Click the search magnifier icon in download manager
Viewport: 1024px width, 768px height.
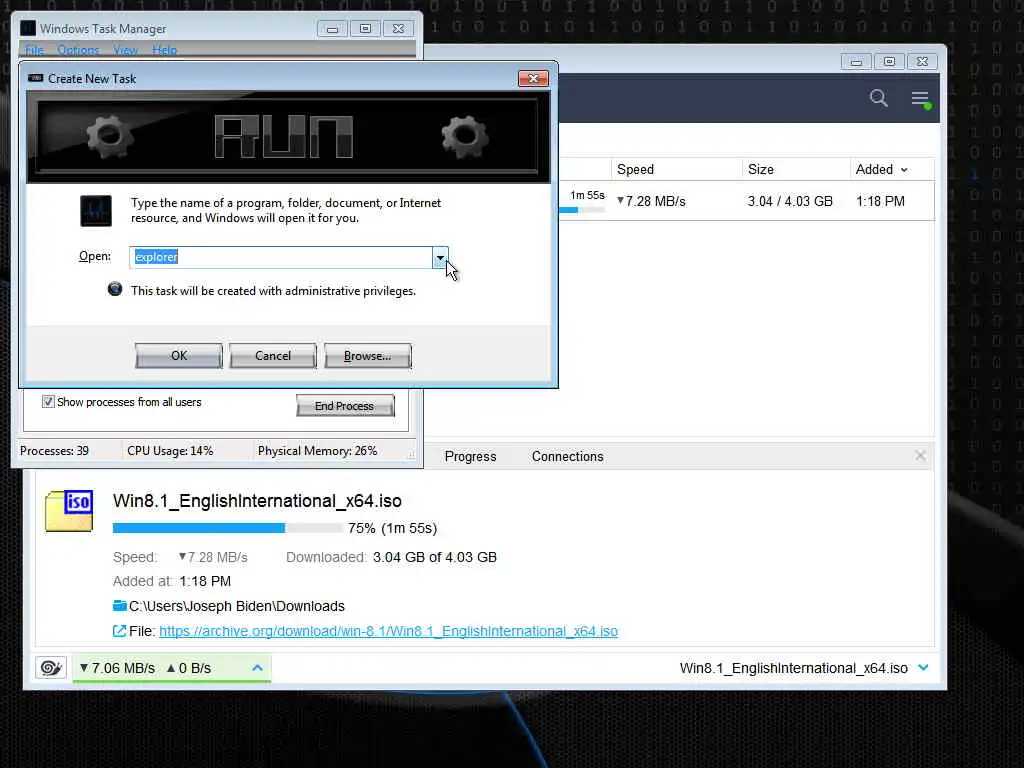878,98
